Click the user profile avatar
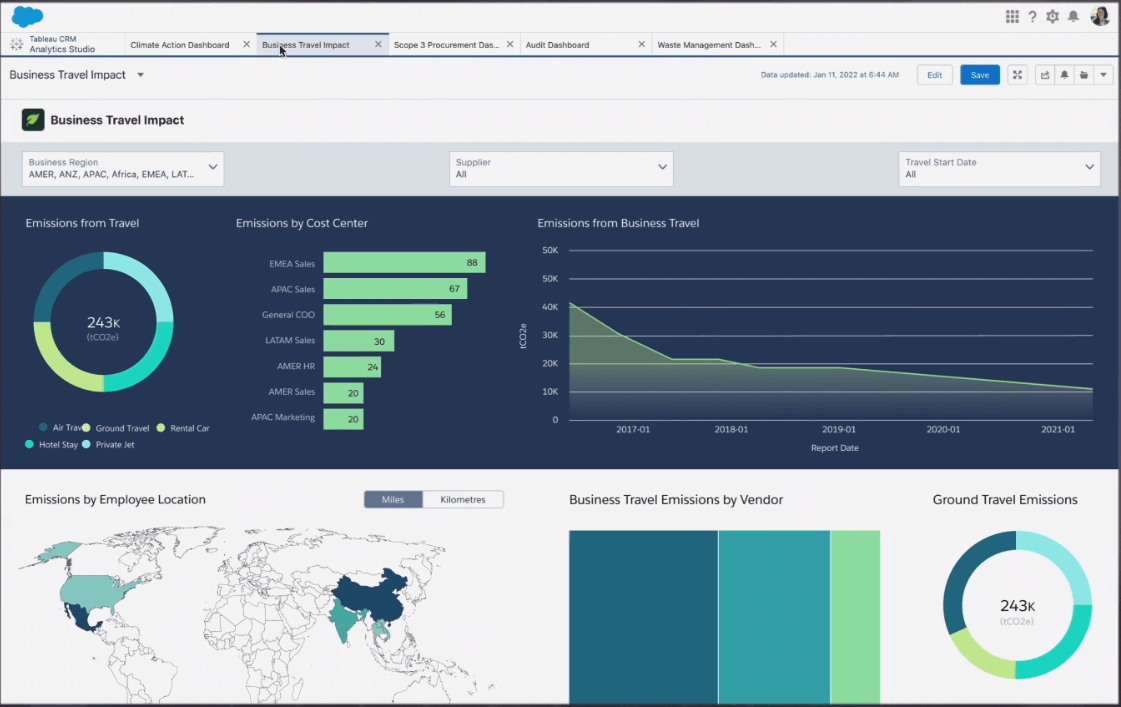The image size is (1121, 707). coord(1100,16)
